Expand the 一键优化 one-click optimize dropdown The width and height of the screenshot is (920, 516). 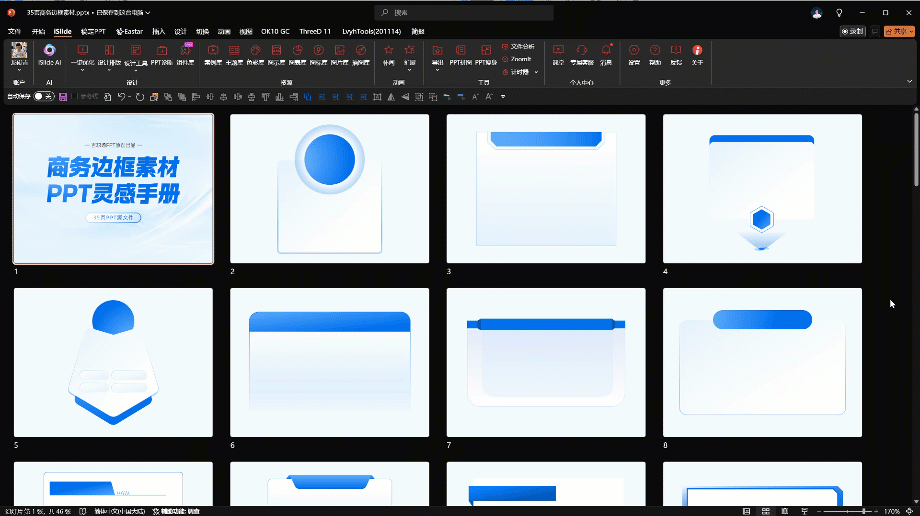click(83, 70)
